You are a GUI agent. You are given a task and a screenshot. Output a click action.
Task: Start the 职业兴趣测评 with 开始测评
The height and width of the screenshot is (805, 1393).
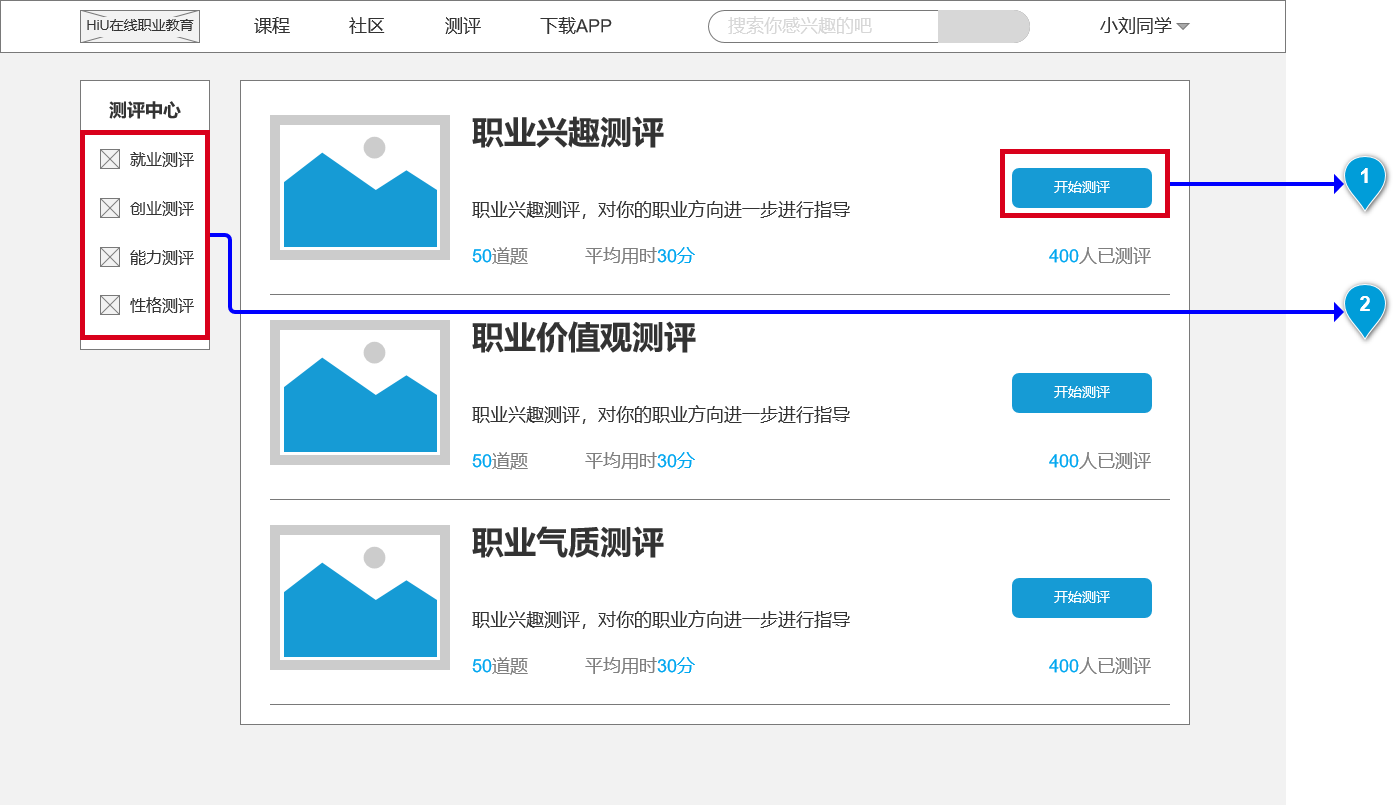(1082, 188)
